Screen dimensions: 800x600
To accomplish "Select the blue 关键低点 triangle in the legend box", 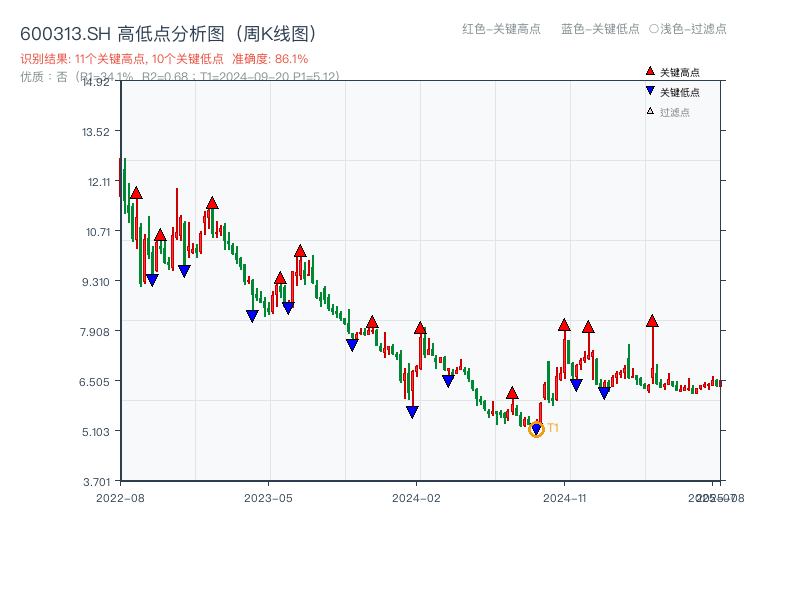I will (x=648, y=90).
